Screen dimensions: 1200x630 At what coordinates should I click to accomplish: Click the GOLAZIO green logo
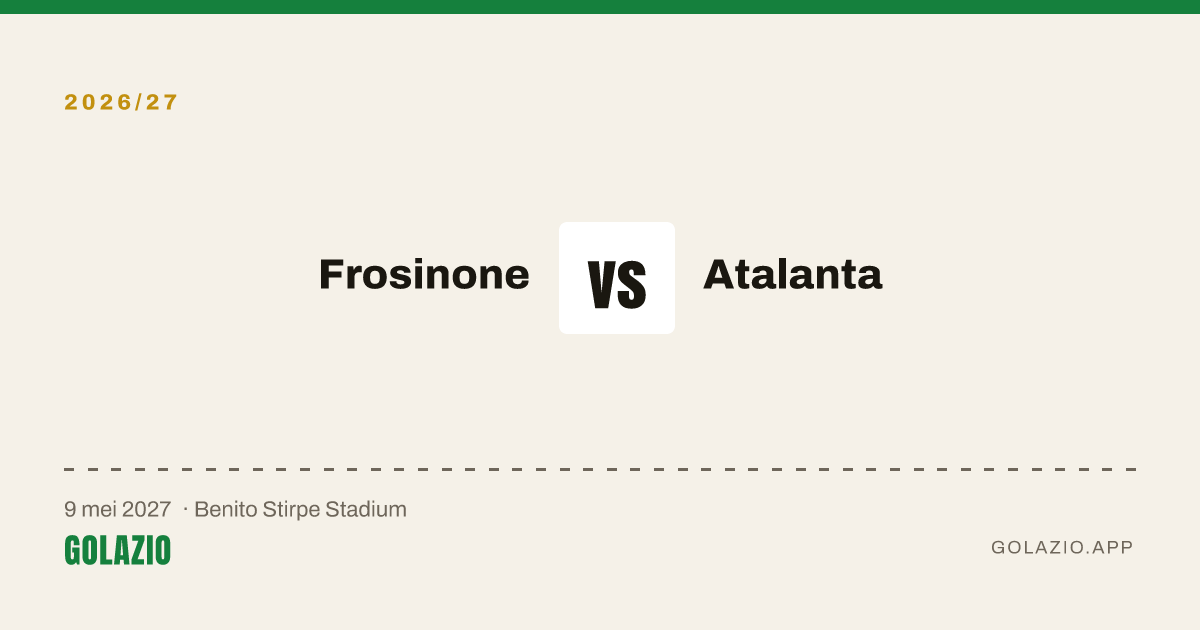coord(118,550)
